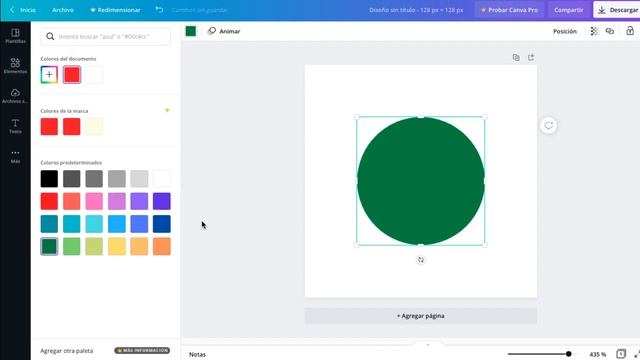Select the cream brand color swatch
The width and height of the screenshot is (640, 360).
coord(94,127)
